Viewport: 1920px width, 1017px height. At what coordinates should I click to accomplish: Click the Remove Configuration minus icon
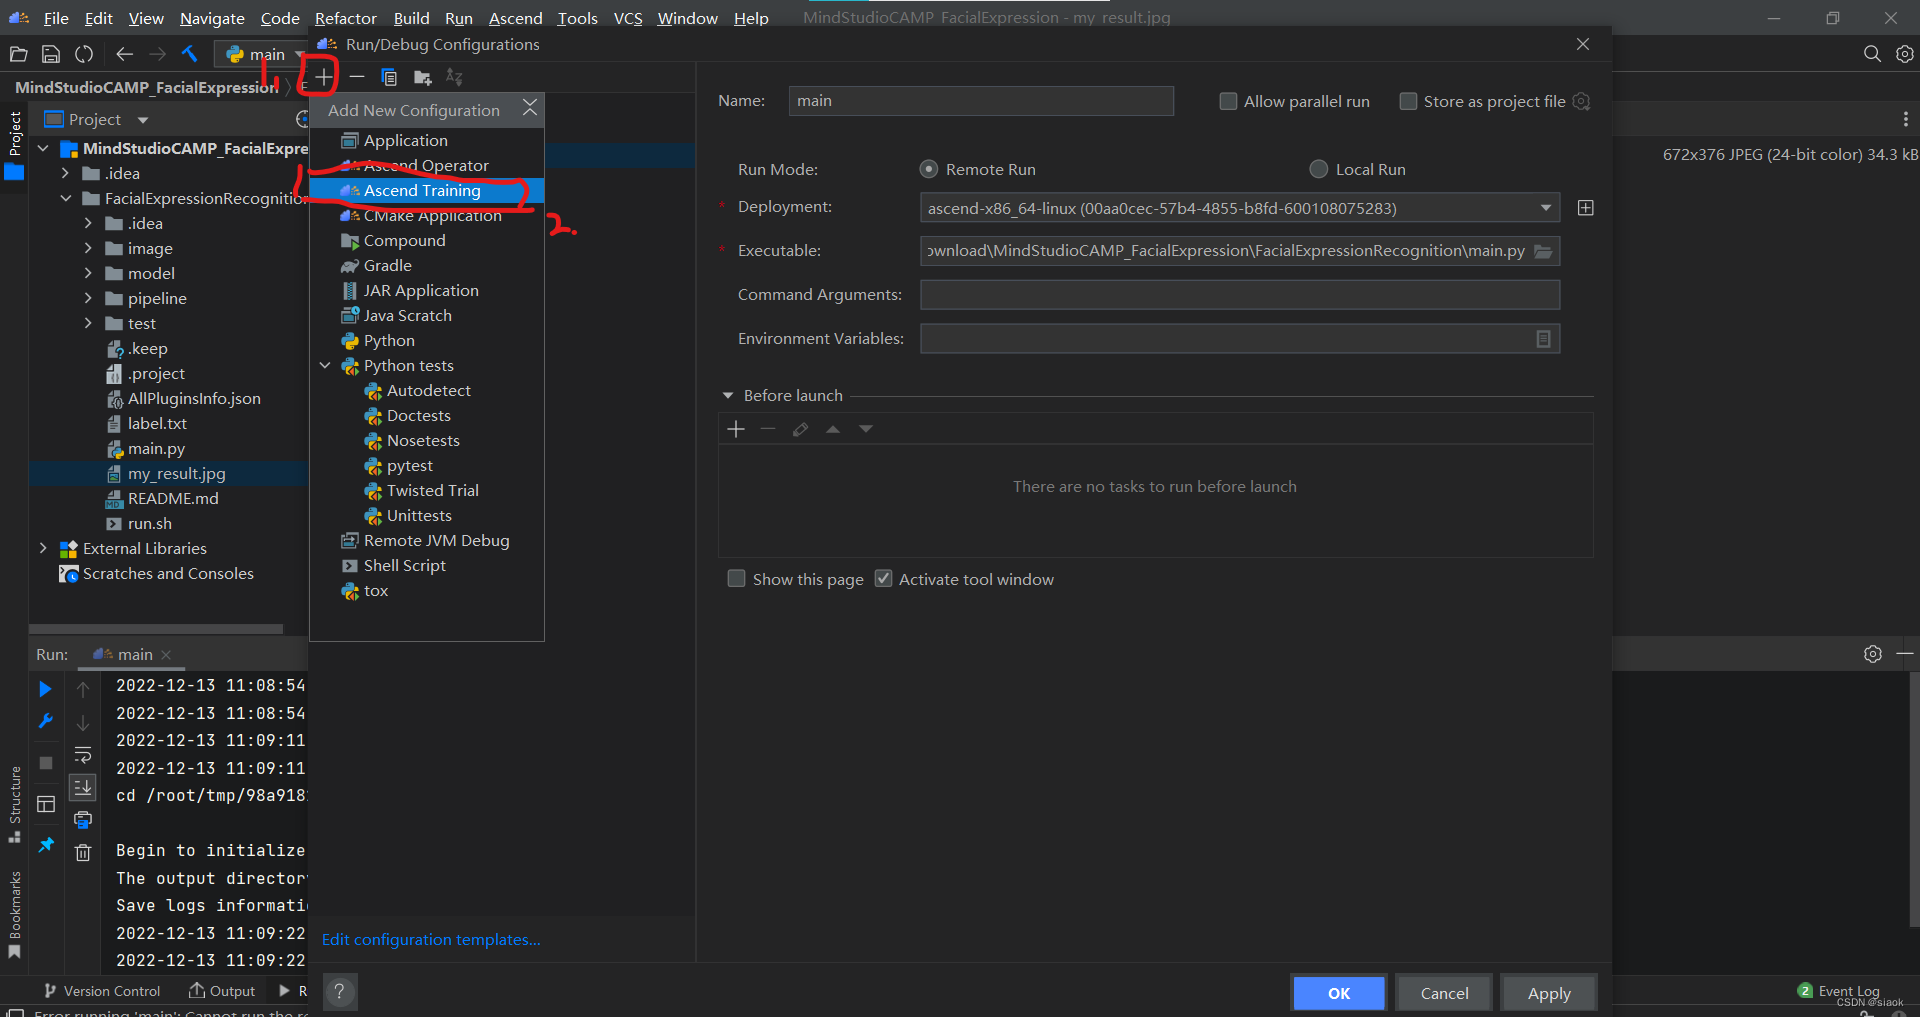pyautogui.click(x=357, y=76)
